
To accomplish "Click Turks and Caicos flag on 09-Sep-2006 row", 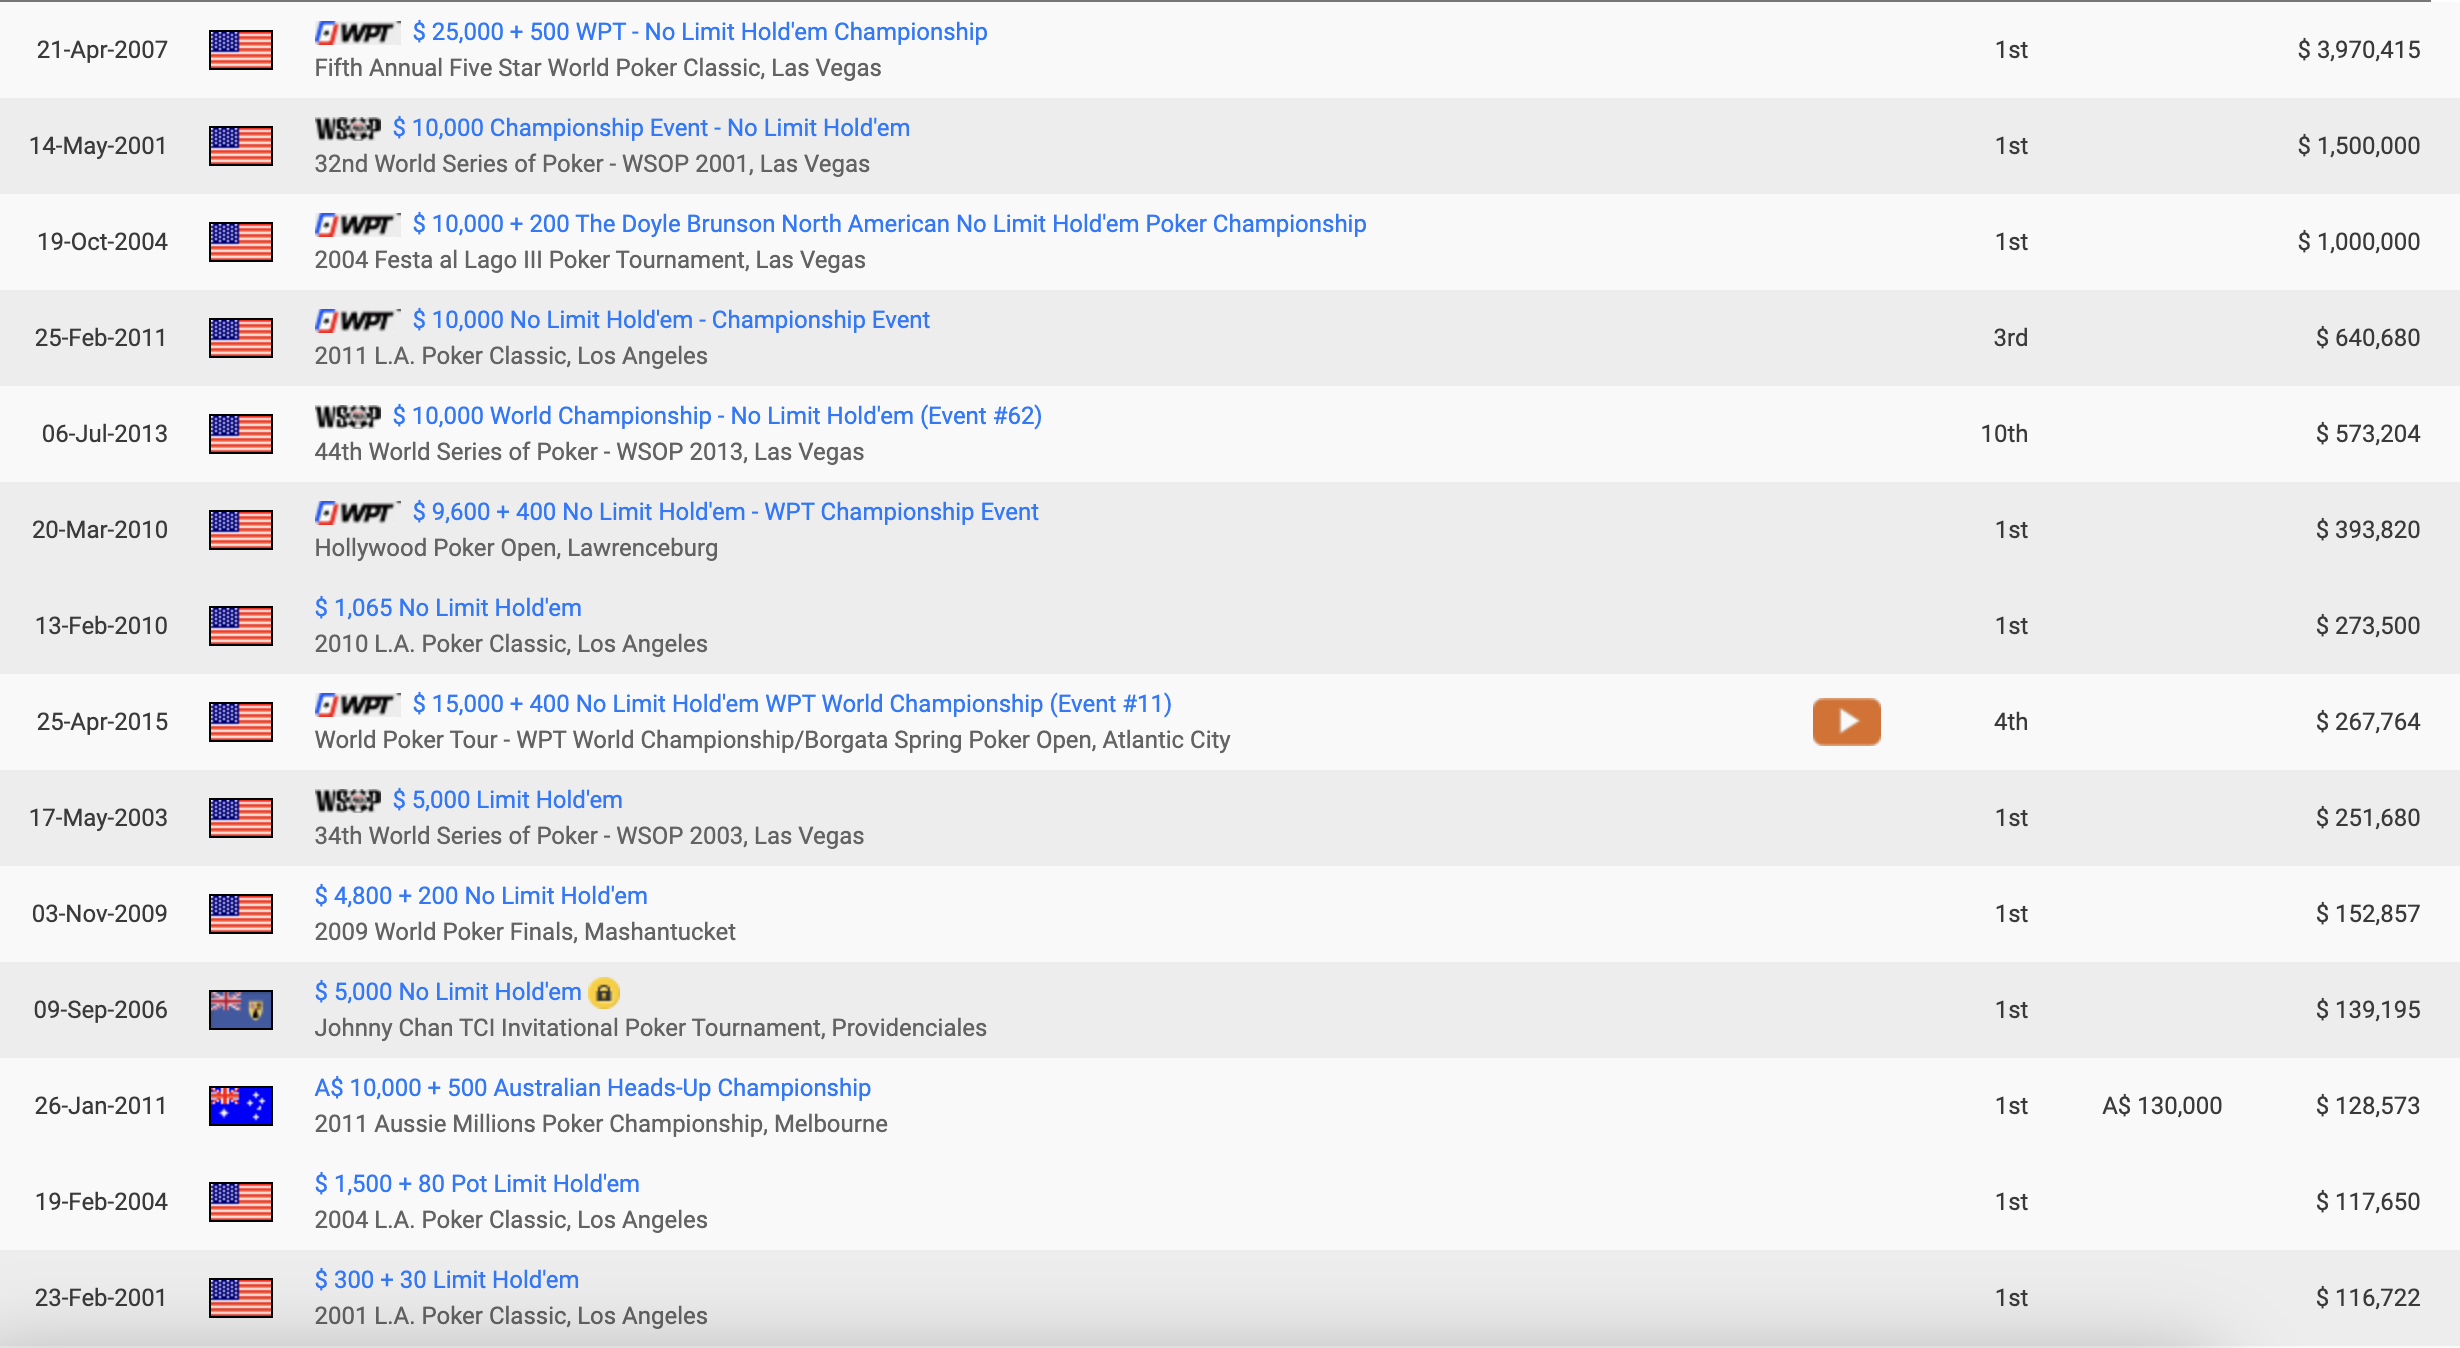I will pos(240,1009).
